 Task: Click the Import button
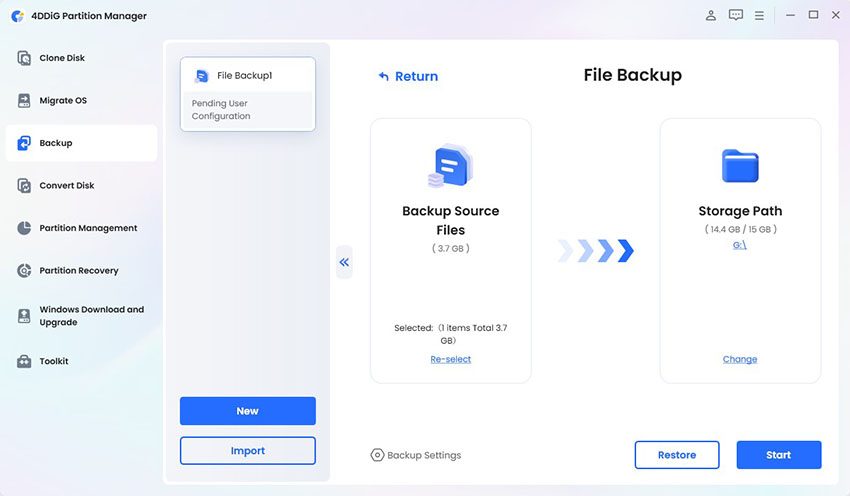(248, 450)
